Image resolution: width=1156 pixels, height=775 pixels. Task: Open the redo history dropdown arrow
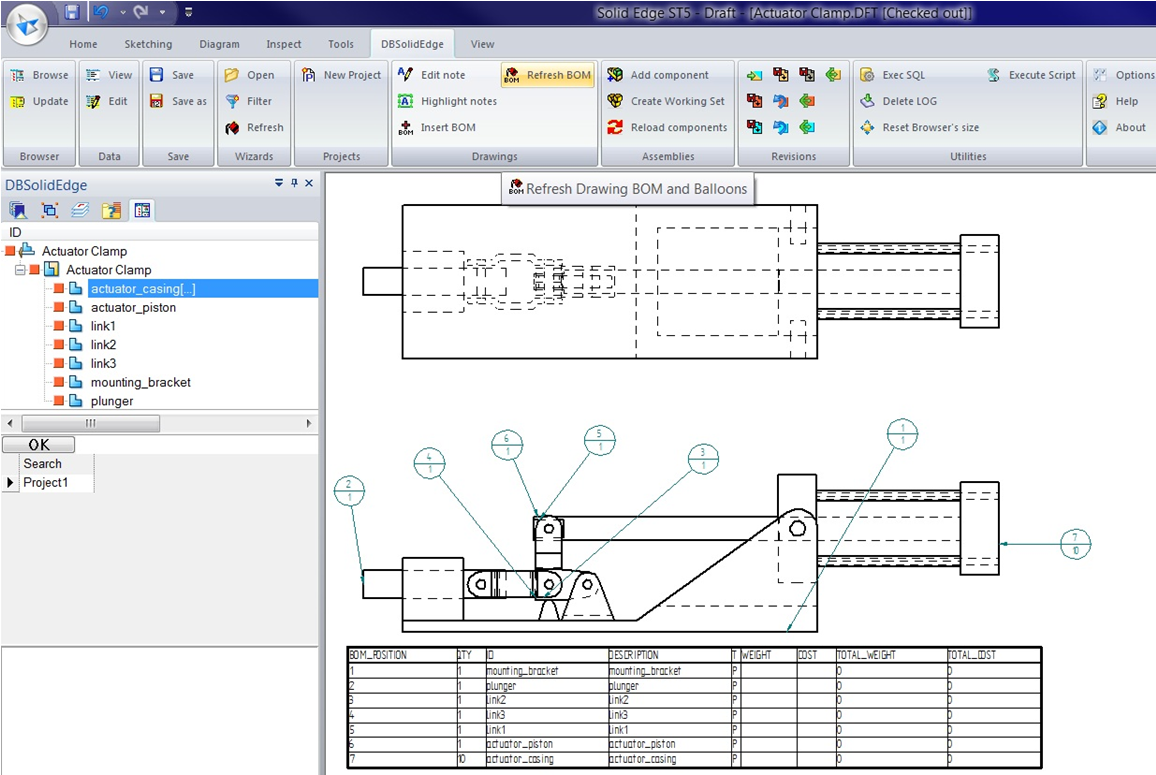pos(162,12)
